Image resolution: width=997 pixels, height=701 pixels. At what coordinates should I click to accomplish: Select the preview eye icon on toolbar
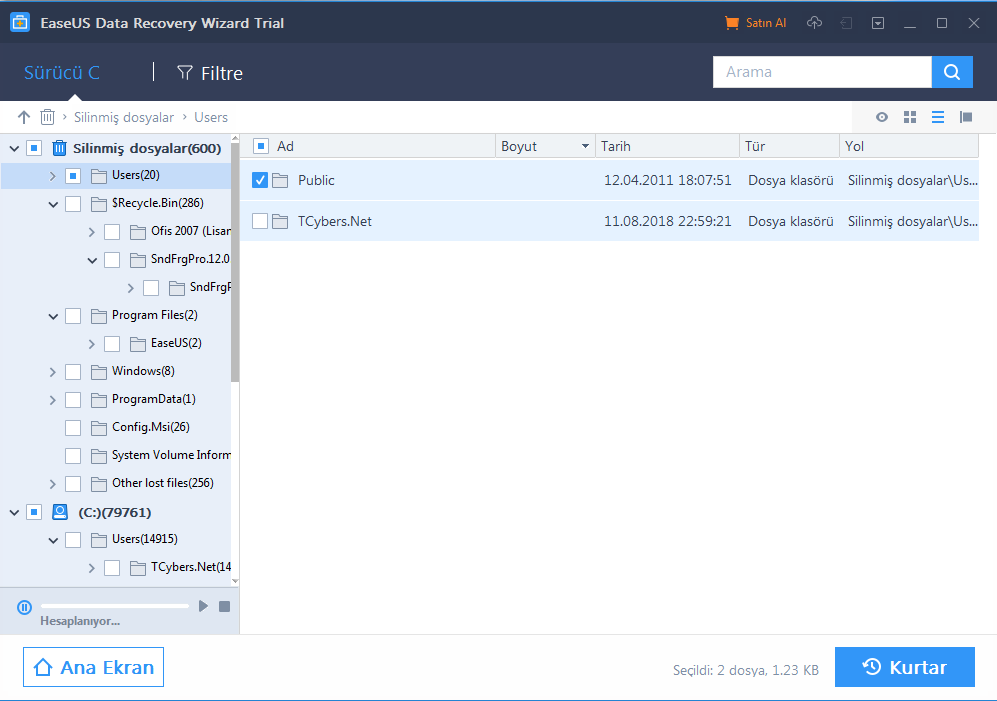pos(881,117)
